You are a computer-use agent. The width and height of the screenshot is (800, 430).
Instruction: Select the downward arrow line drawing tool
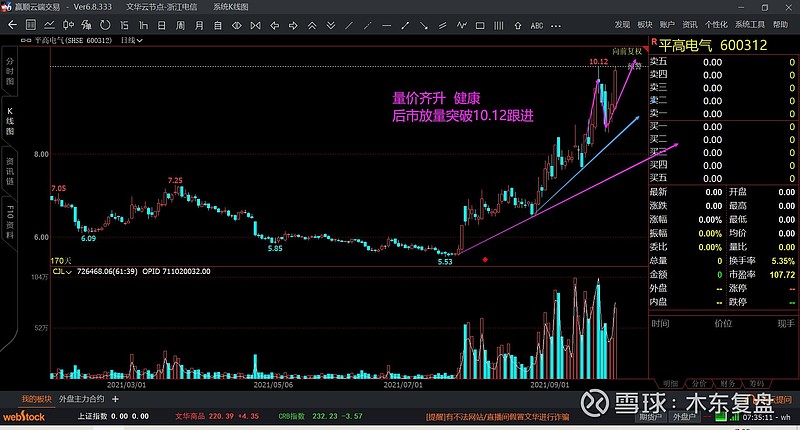(424, 25)
